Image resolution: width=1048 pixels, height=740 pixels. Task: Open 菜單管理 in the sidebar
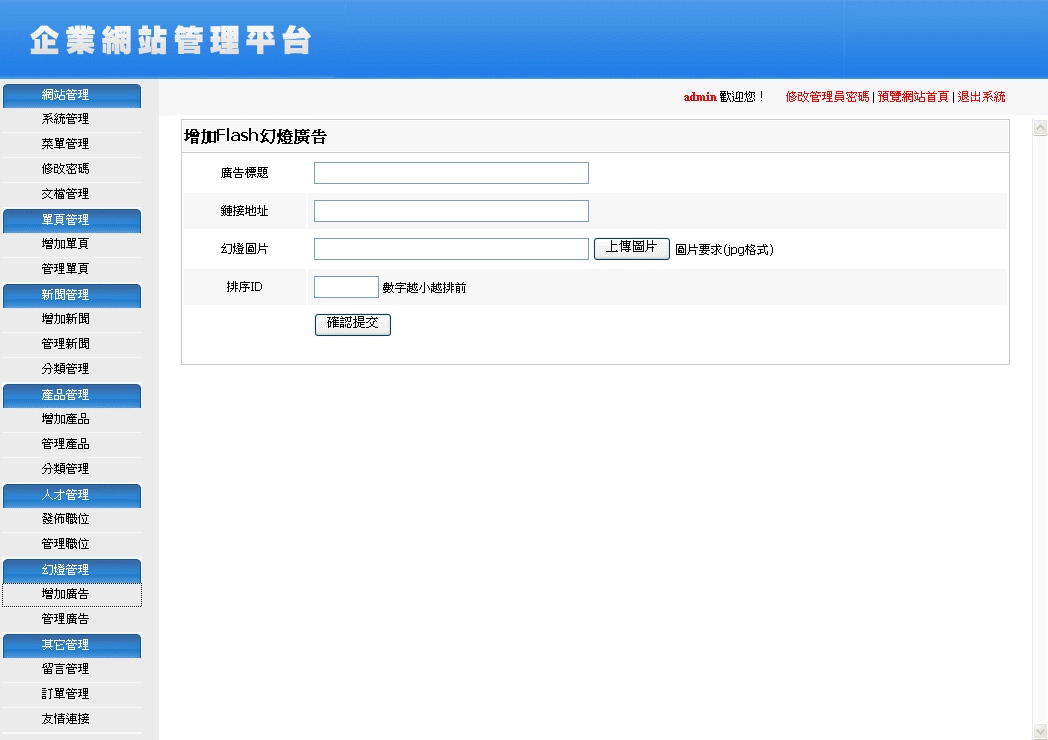pyautogui.click(x=65, y=144)
